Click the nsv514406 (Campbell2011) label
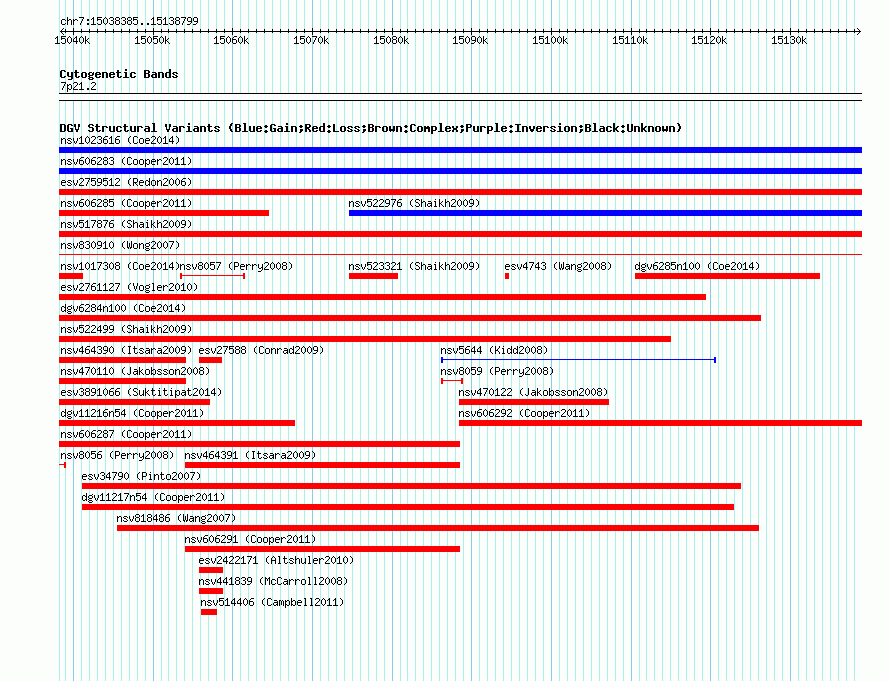This screenshot has width=890, height=681. 272,602
